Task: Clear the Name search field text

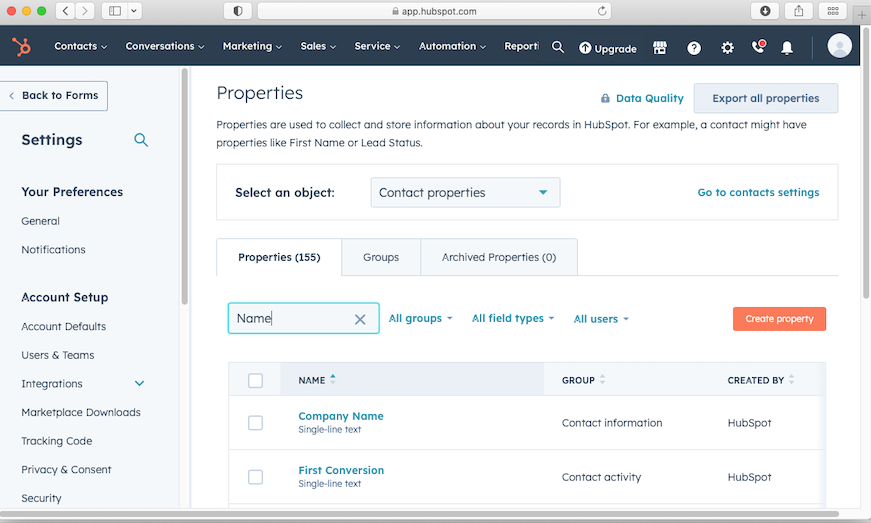Action: (360, 319)
